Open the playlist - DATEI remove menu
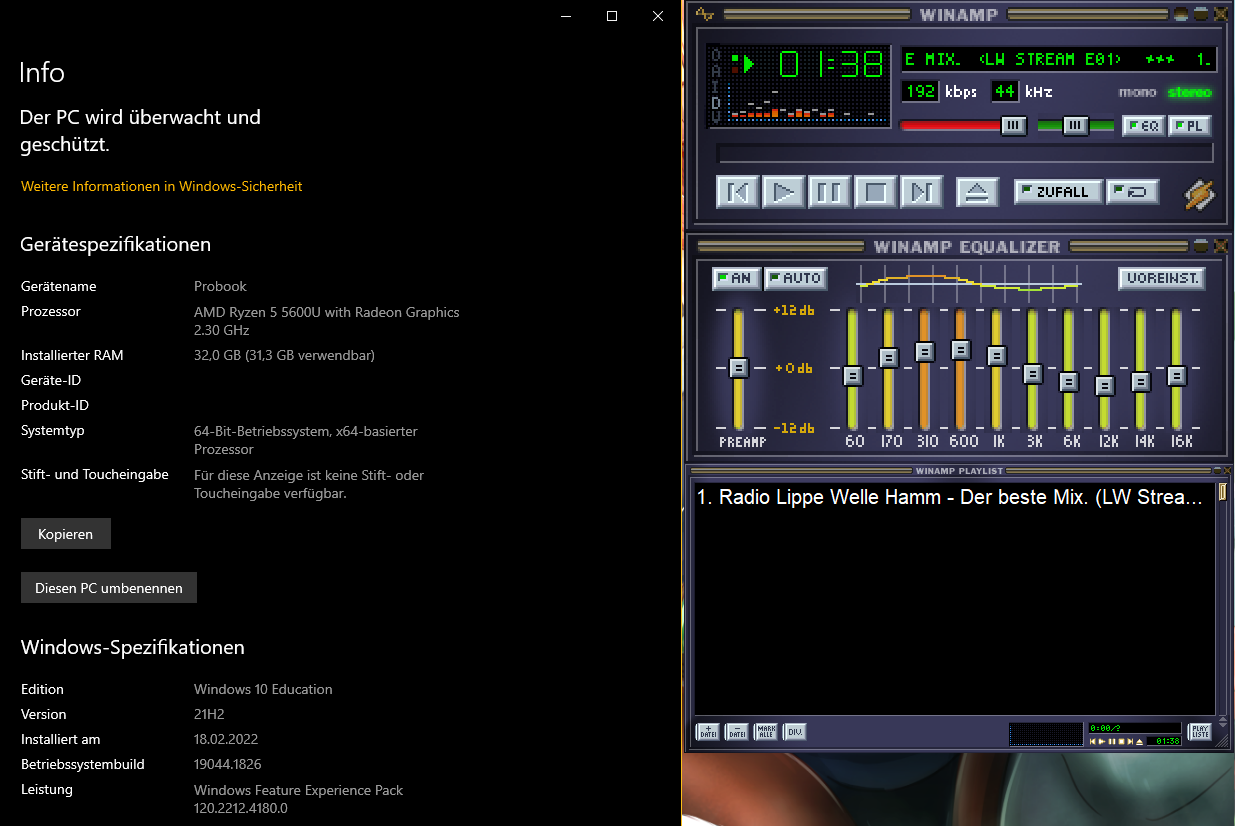 737,732
